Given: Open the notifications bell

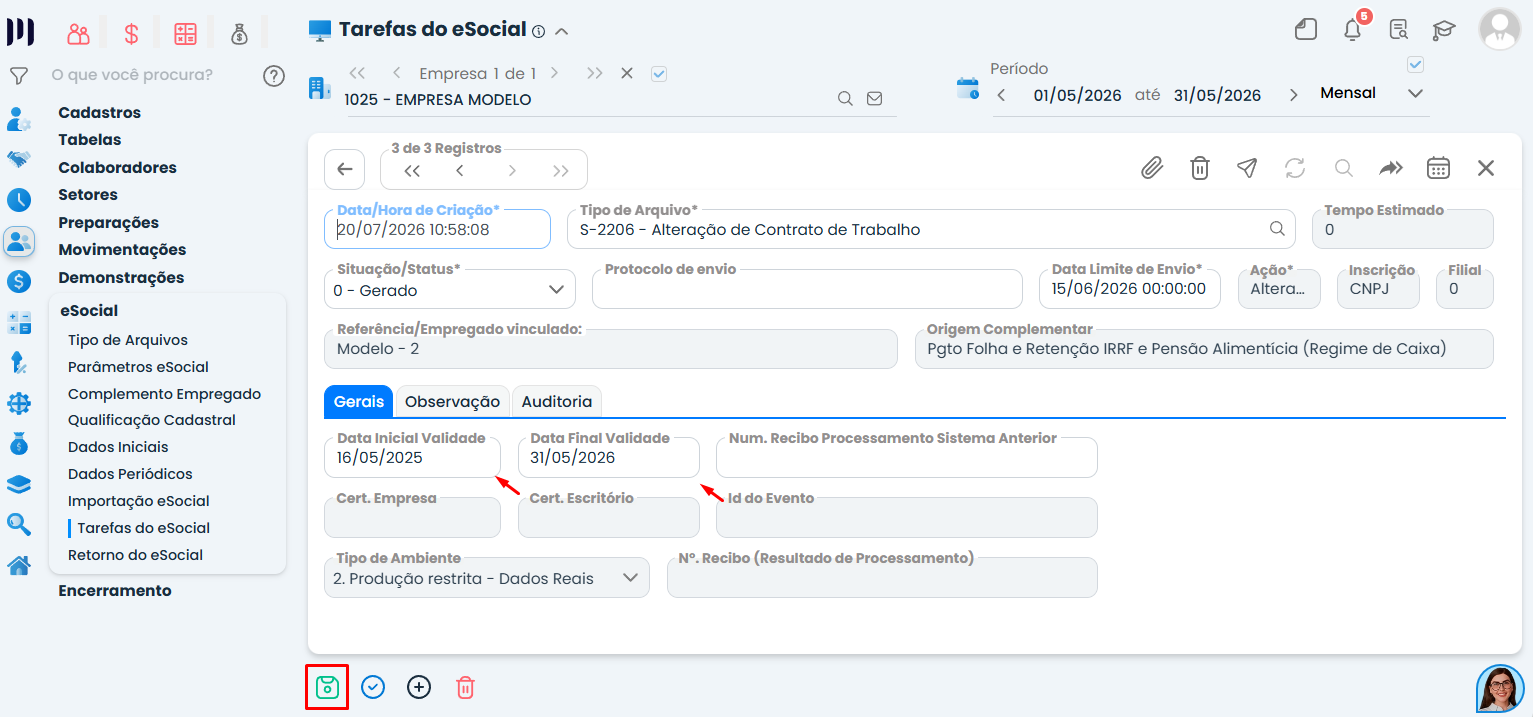Looking at the screenshot, I should coord(1353,29).
